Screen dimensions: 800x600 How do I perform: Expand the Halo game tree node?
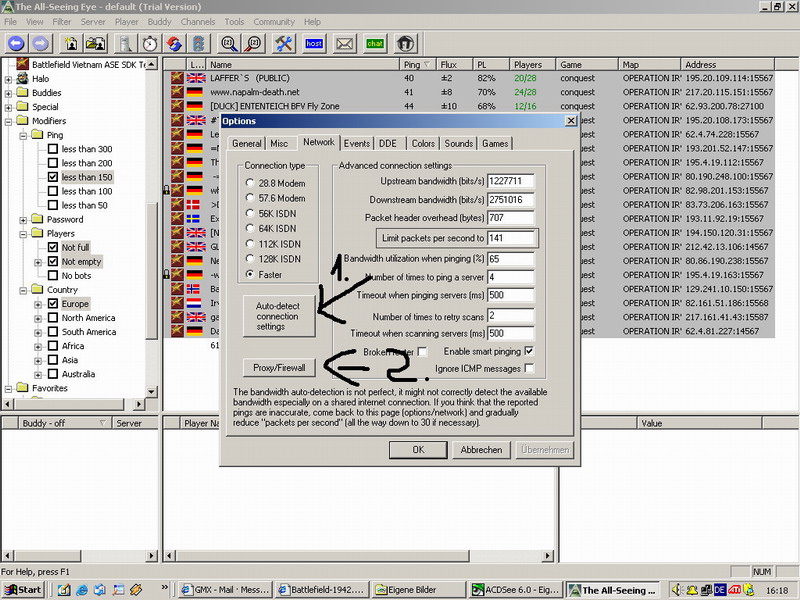(x=9, y=79)
